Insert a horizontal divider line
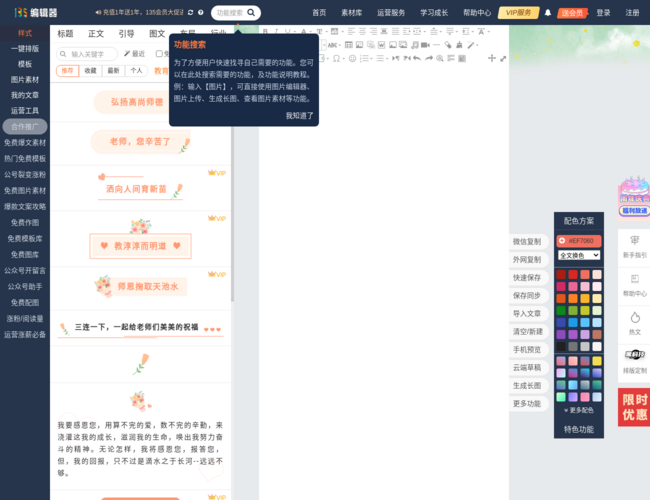 pyautogui.click(x=437, y=45)
